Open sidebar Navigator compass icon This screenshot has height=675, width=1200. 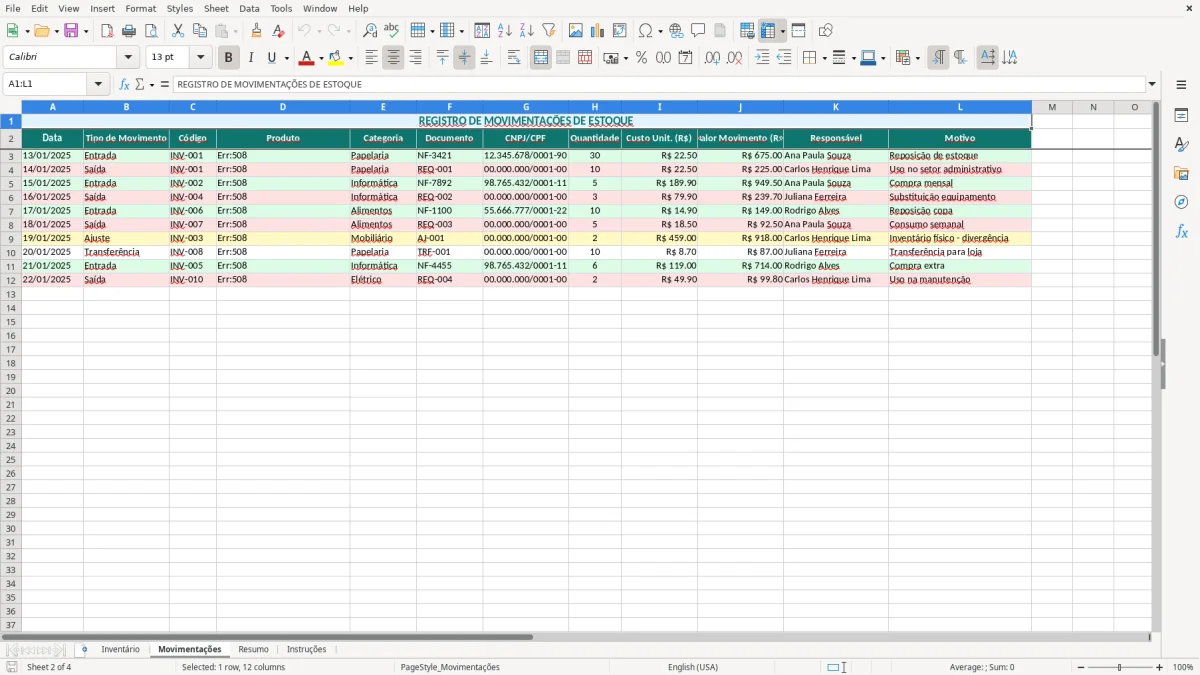[x=1181, y=202]
